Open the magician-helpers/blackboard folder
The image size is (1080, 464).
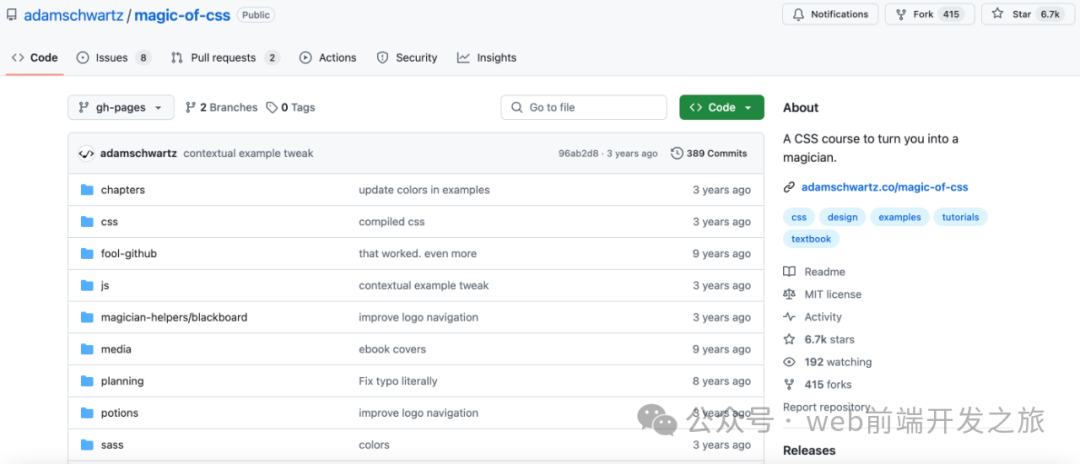point(174,318)
